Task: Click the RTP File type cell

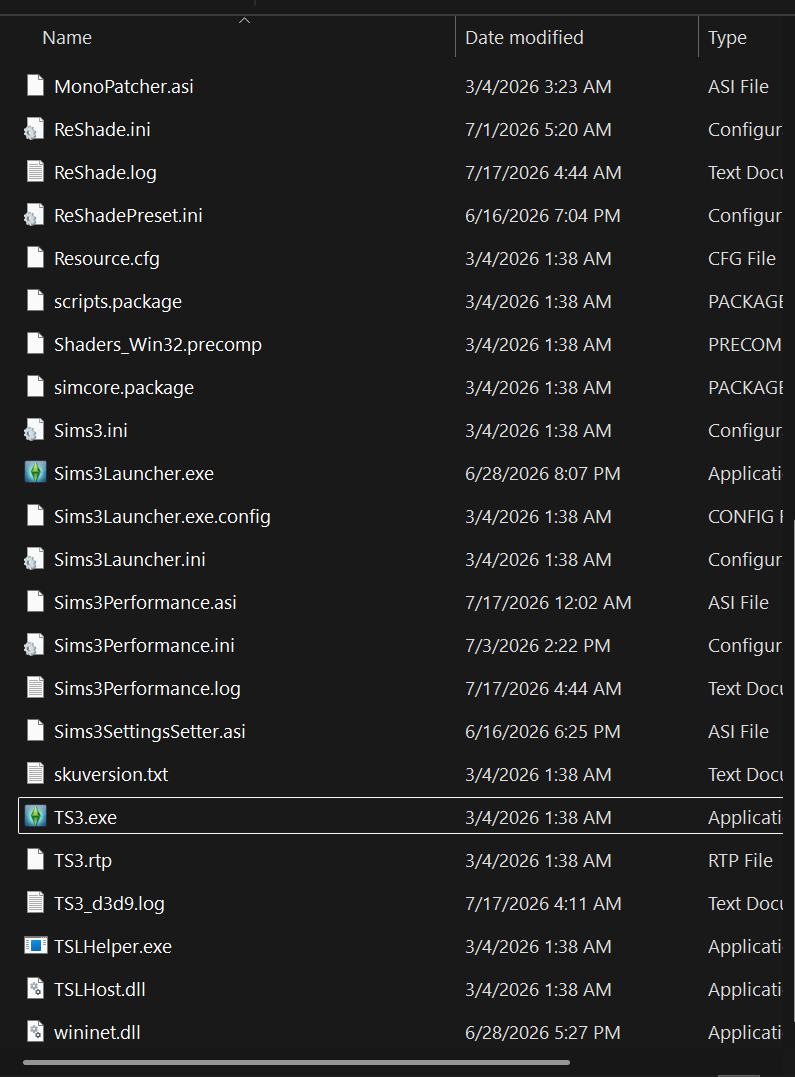Action: click(x=740, y=861)
